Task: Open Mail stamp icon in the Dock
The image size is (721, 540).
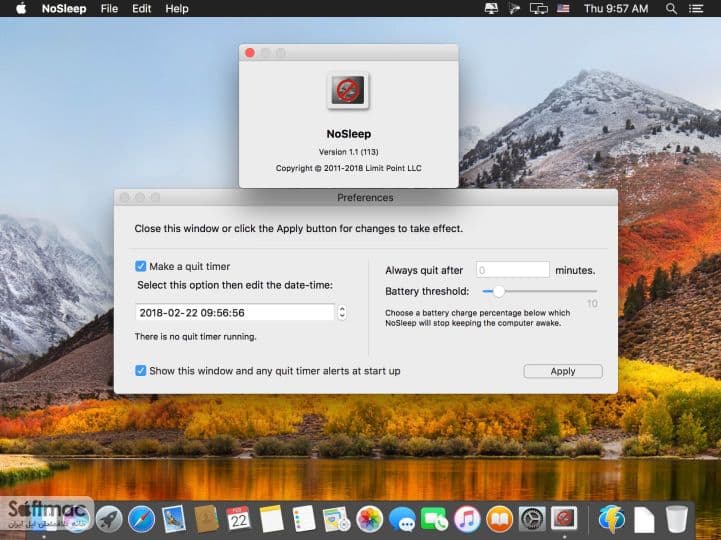Action: click(x=174, y=519)
